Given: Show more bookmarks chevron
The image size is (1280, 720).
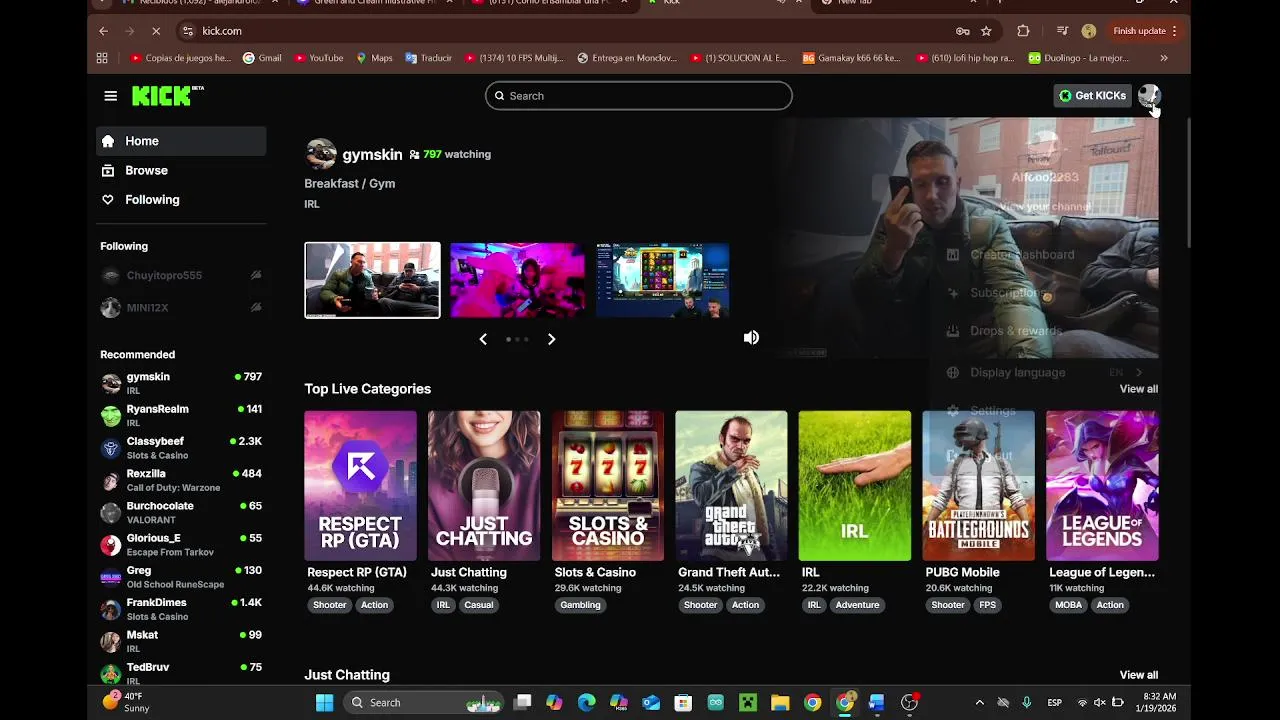Looking at the screenshot, I should 1163,58.
